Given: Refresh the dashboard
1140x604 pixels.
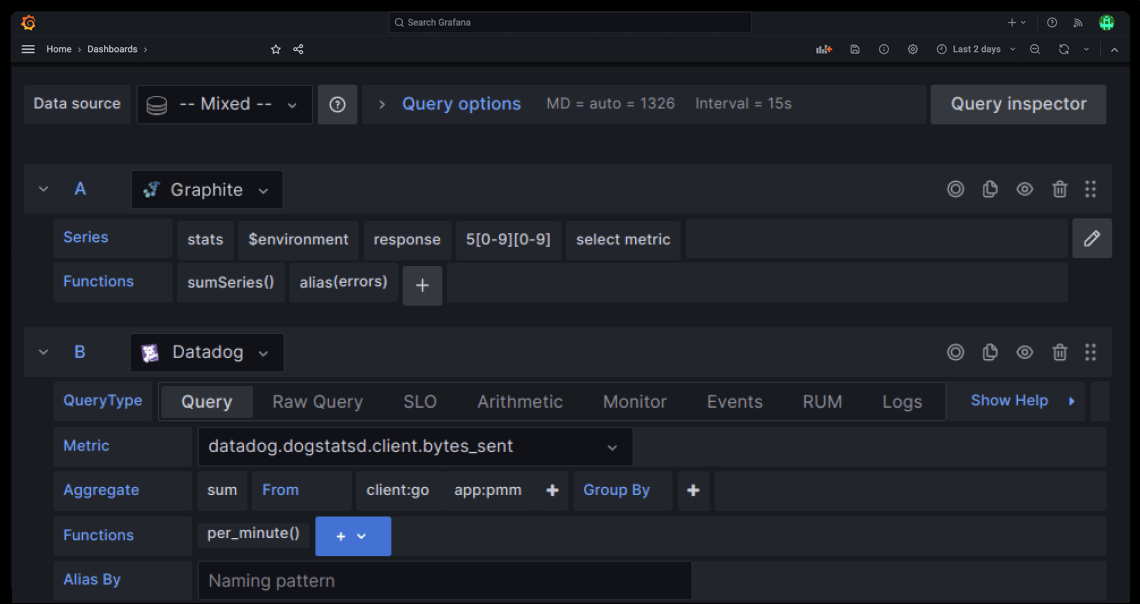Looking at the screenshot, I should (x=1062, y=48).
